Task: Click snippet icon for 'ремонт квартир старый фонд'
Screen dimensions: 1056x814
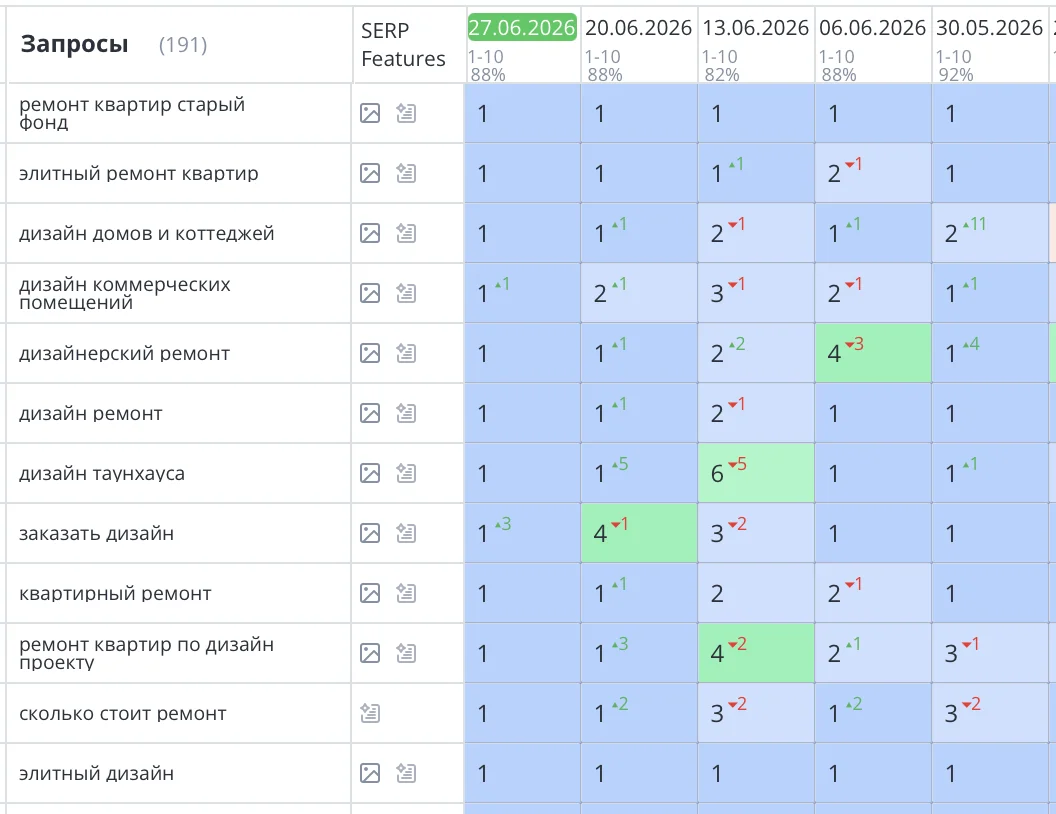Action: (x=406, y=113)
